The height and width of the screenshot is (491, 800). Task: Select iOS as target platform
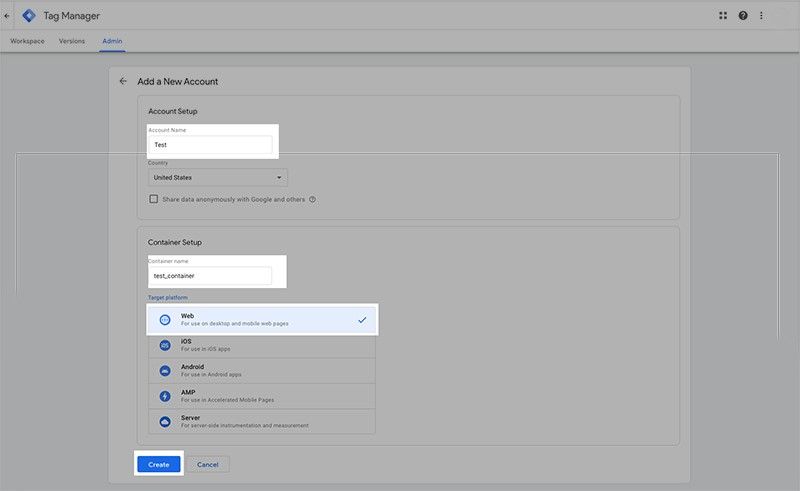(262, 346)
